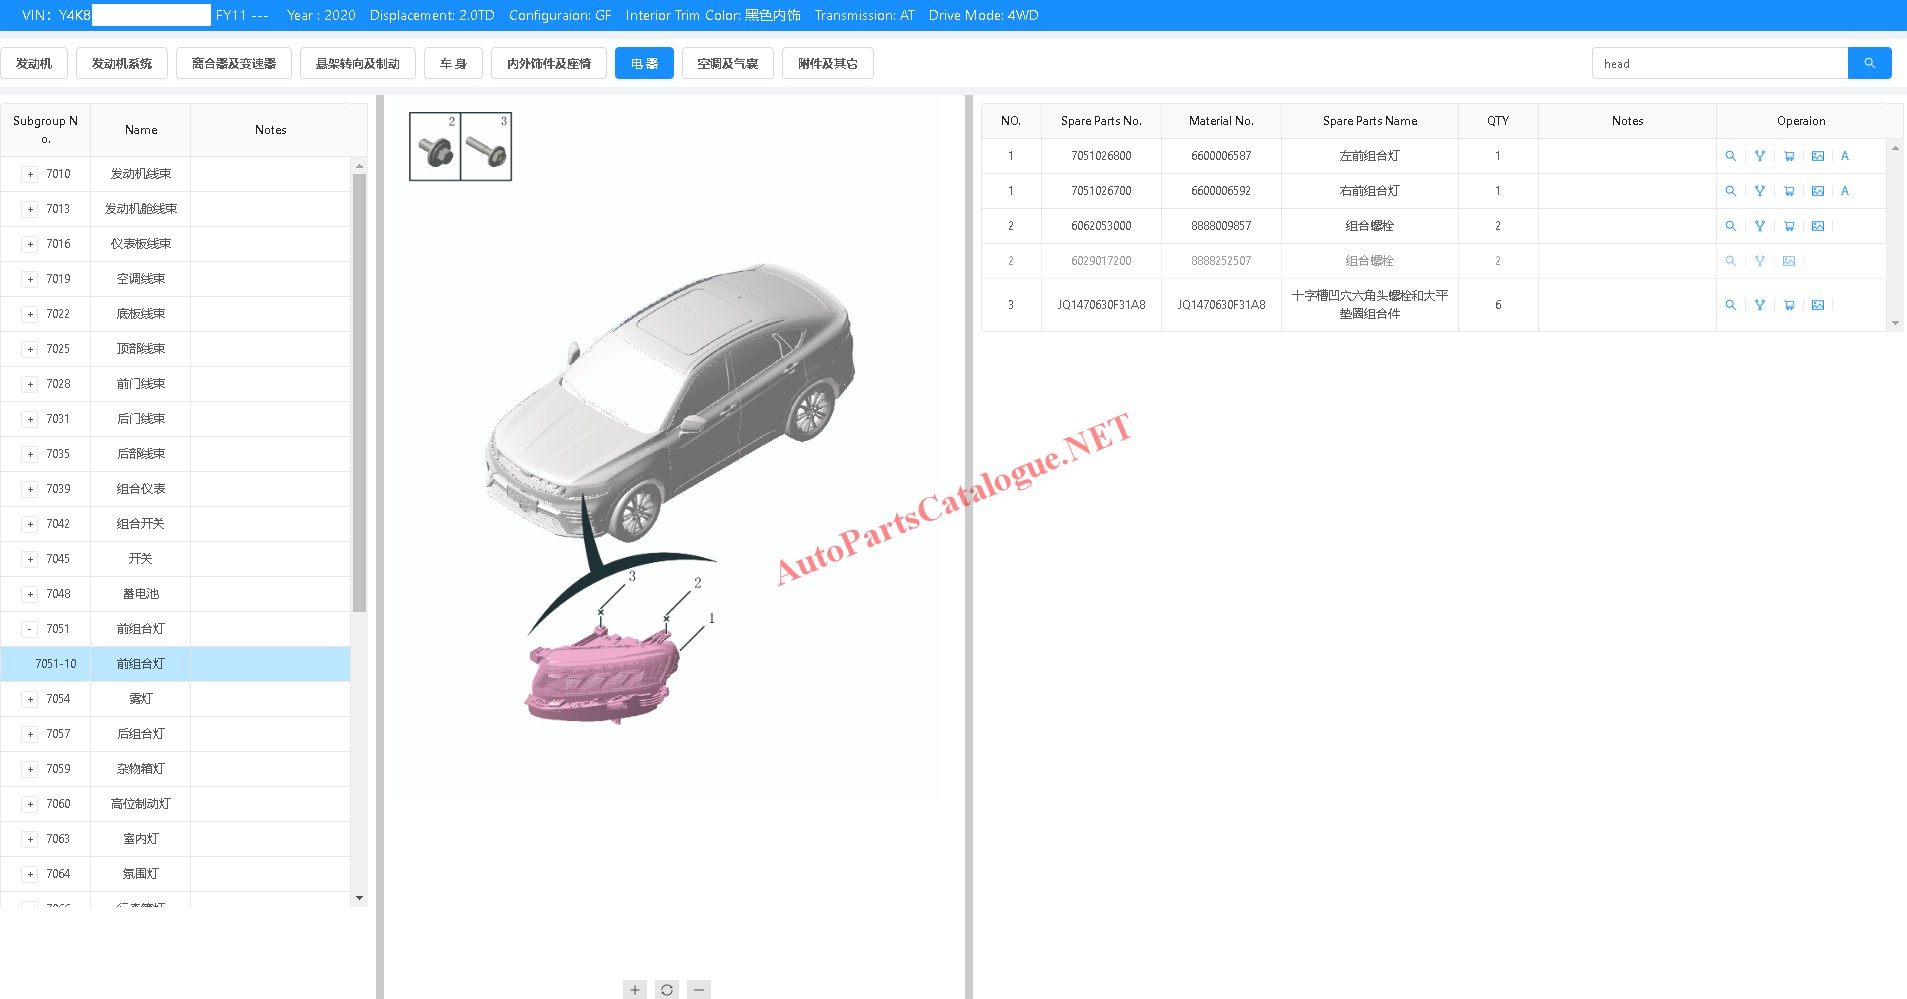
Task: Select tree item 7051-10 前组合灯
Action: [x=140, y=664]
